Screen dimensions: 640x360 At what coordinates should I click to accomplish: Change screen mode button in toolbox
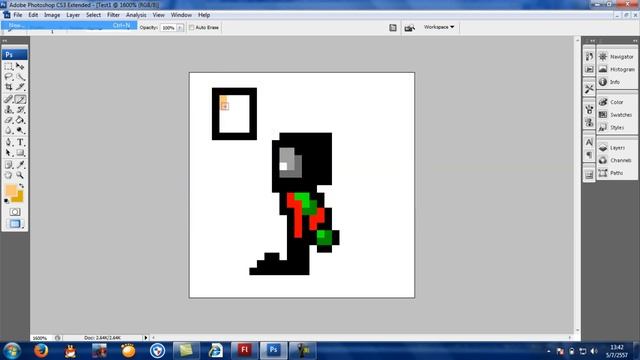tap(15, 224)
